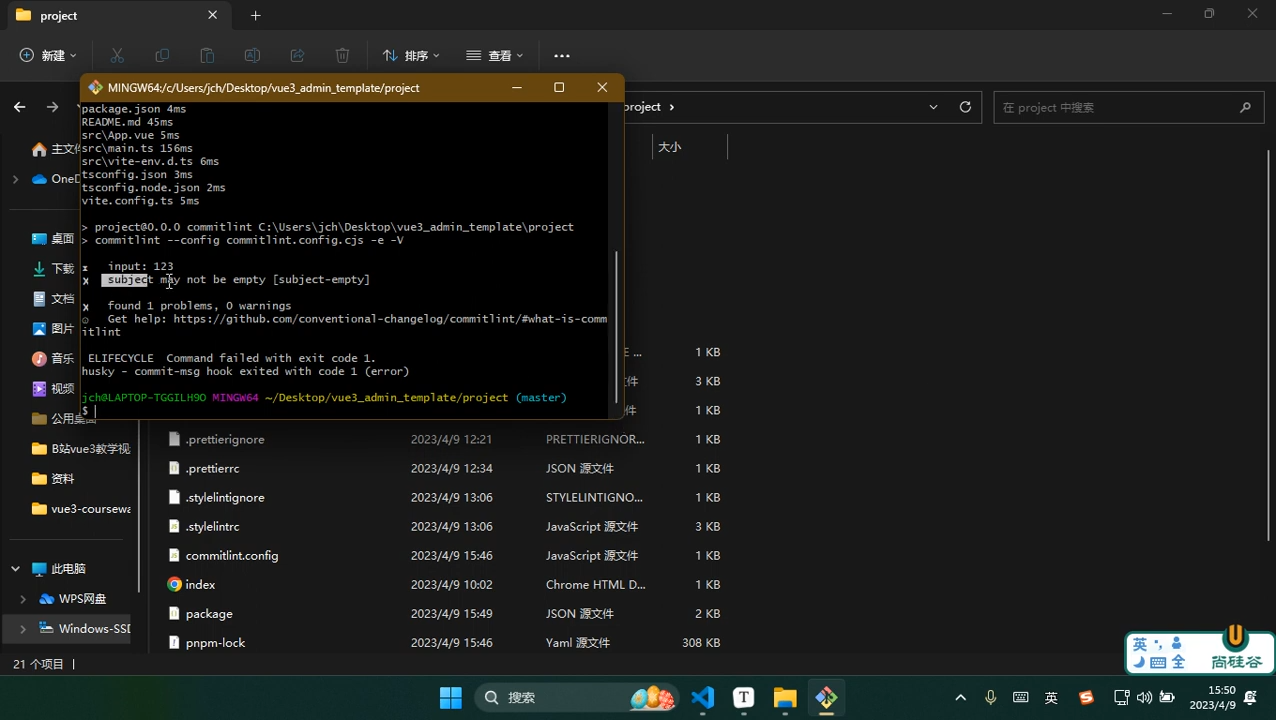Open the volume speaker tray icon
Viewport: 1276px width, 720px height.
1144,697
